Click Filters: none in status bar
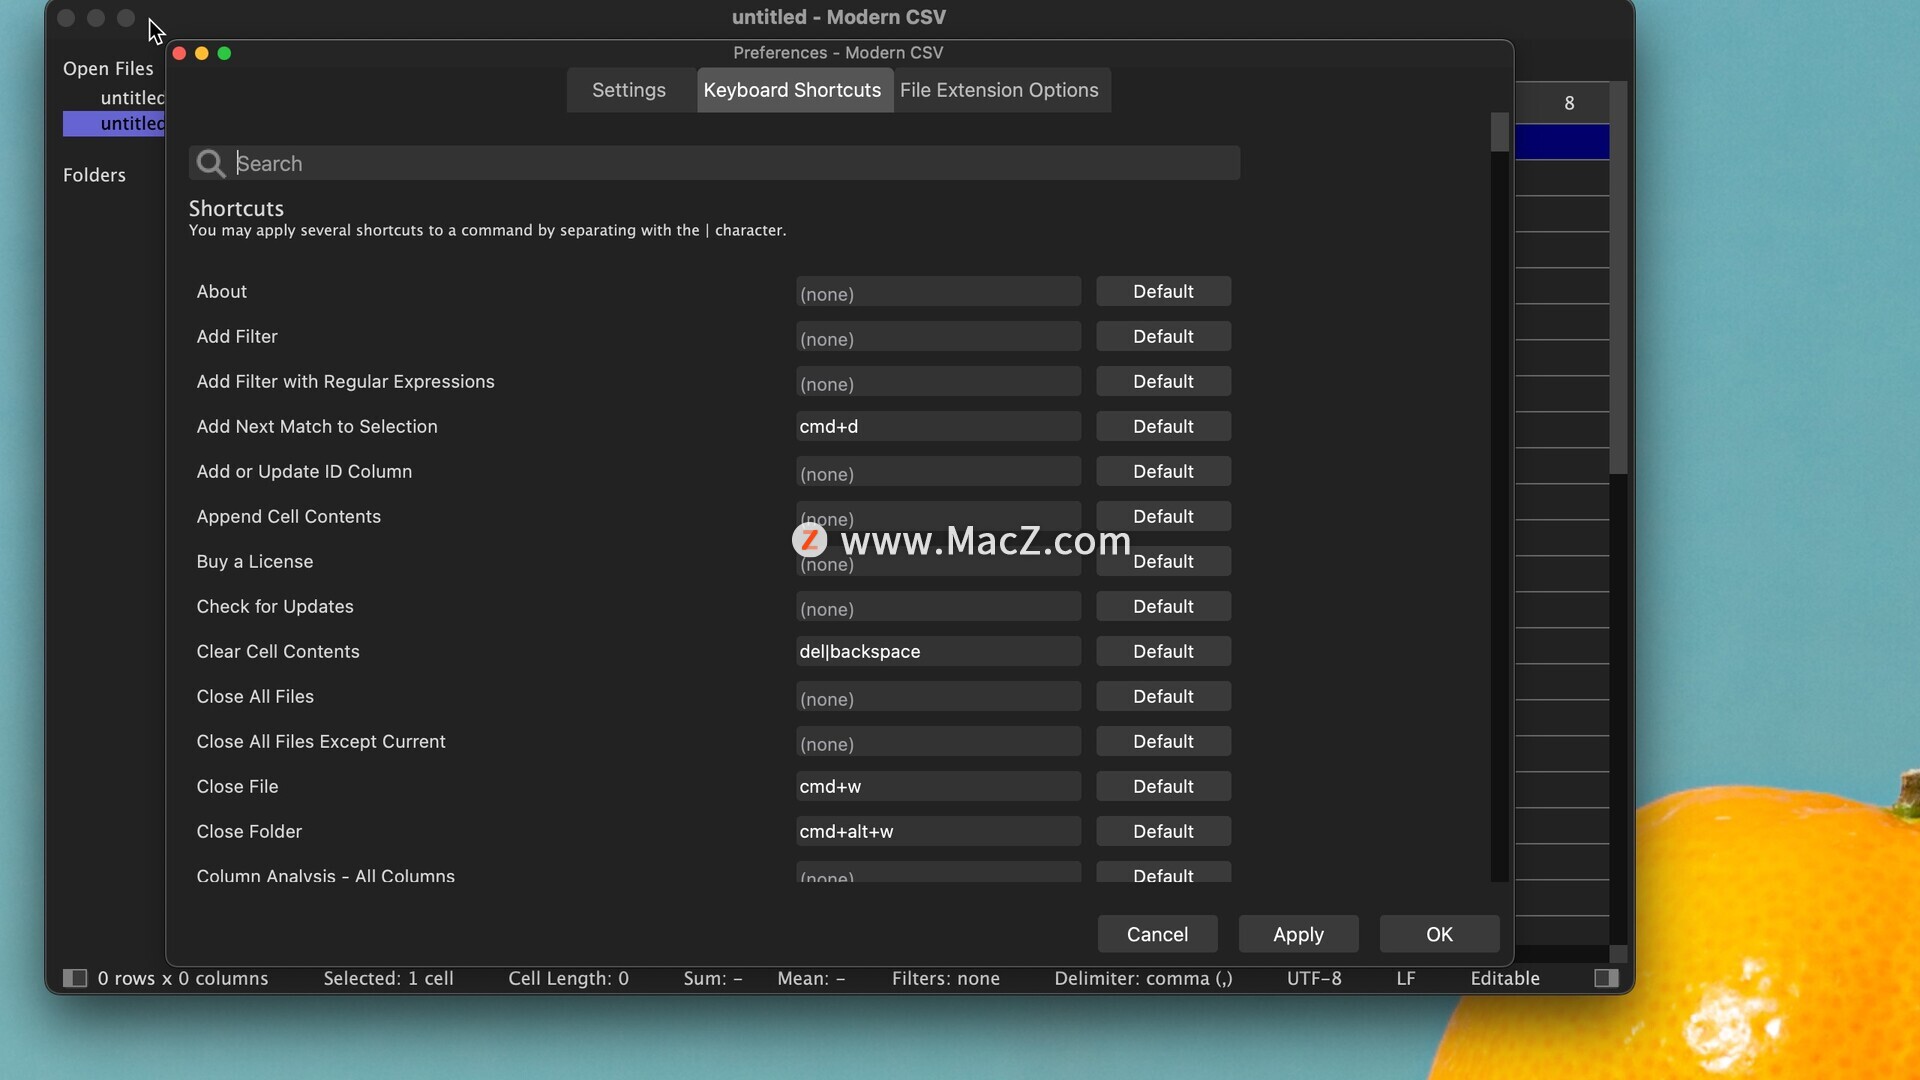The width and height of the screenshot is (1920, 1080). coord(946,978)
